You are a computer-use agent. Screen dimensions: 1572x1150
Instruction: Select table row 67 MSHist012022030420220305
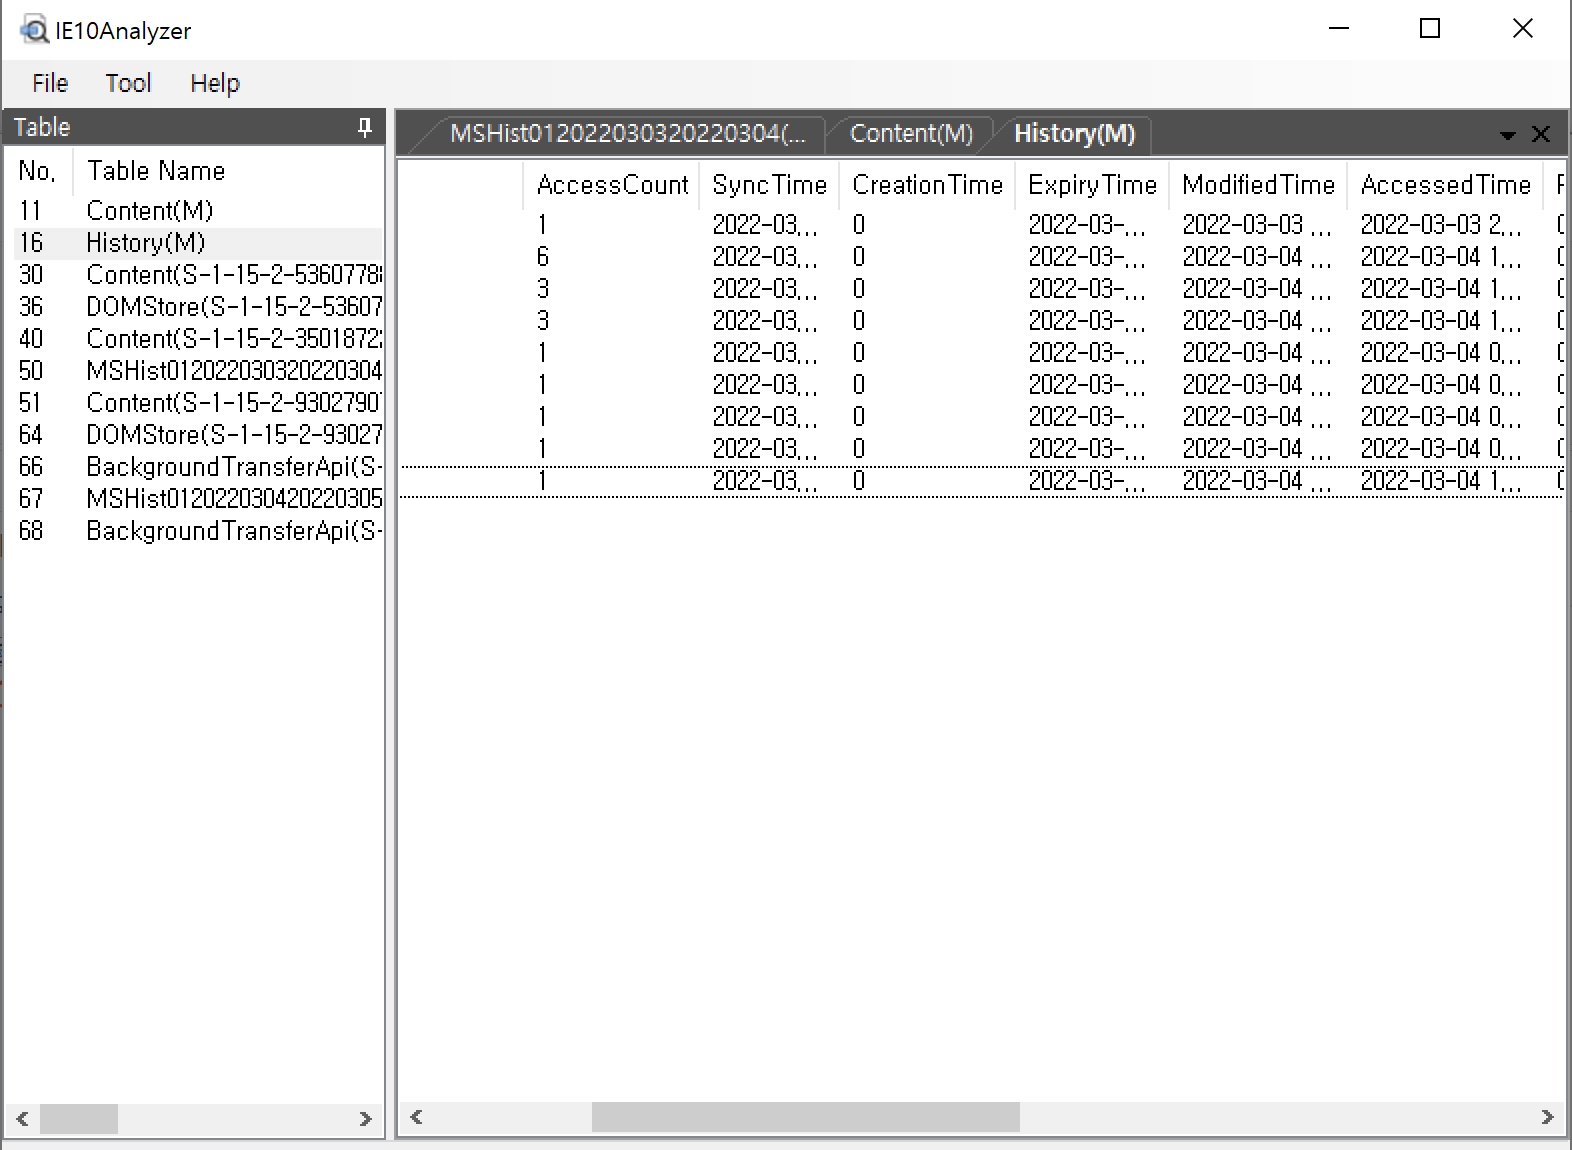198,498
